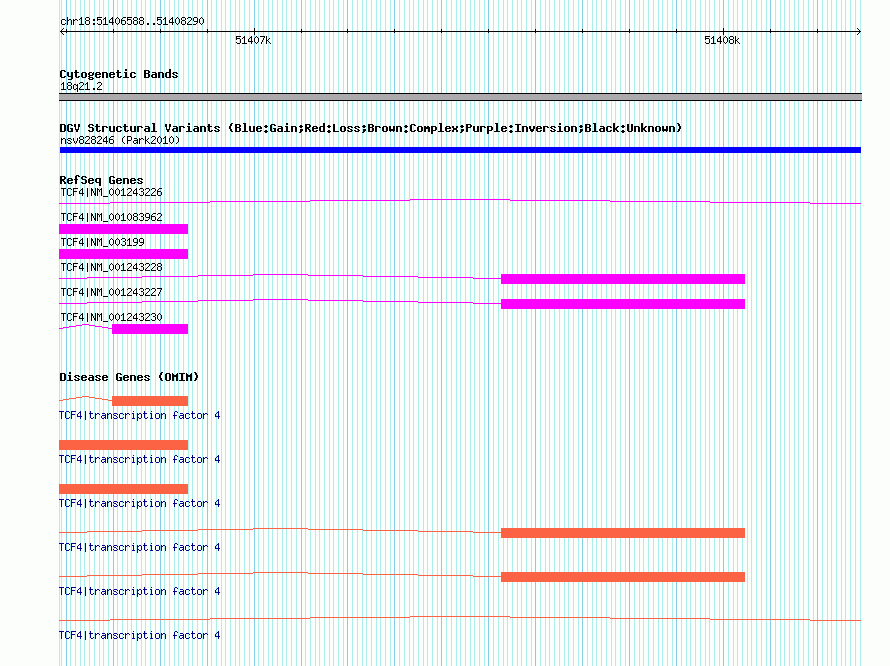Click the bottommost thin orange OMIM intron line
The image size is (890, 666).
[x=460, y=618]
